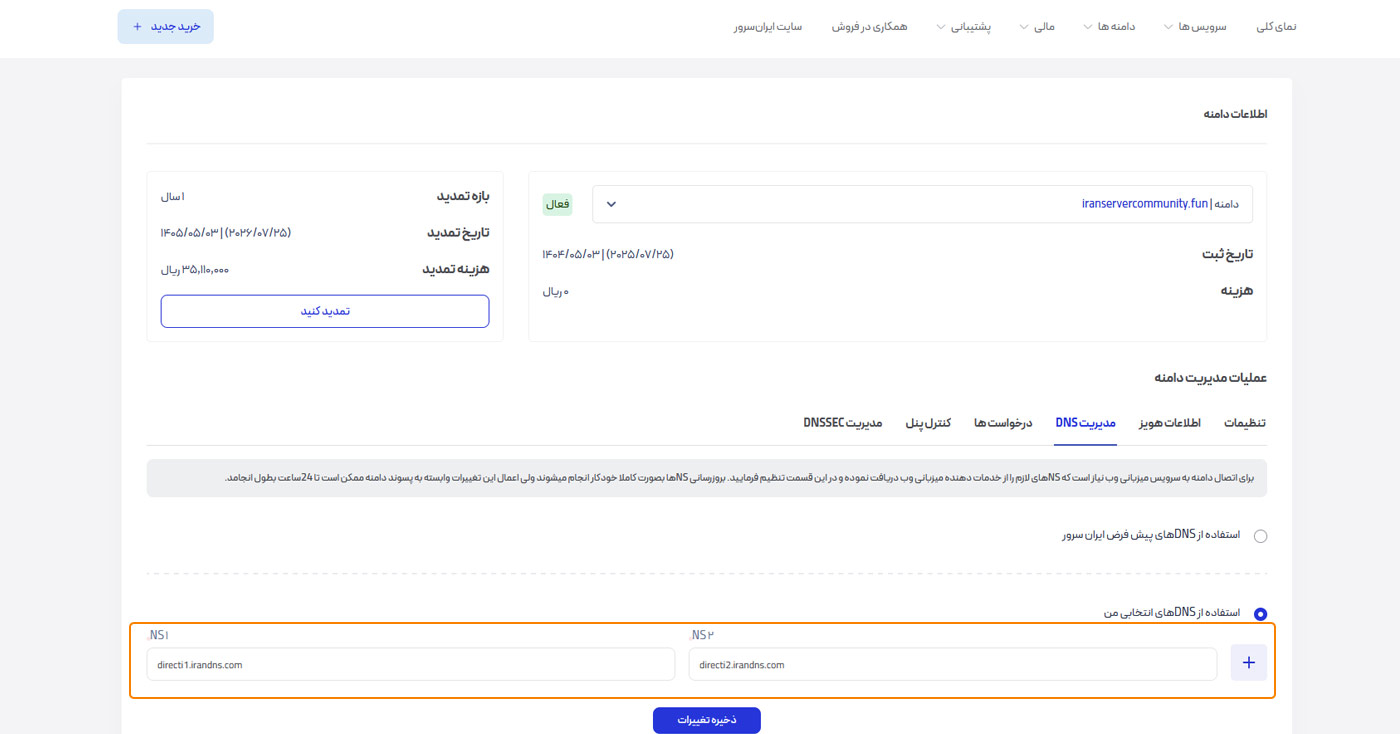Open the درخواست ها requests tab
Image resolution: width=1400 pixels, height=734 pixels.
(1003, 423)
